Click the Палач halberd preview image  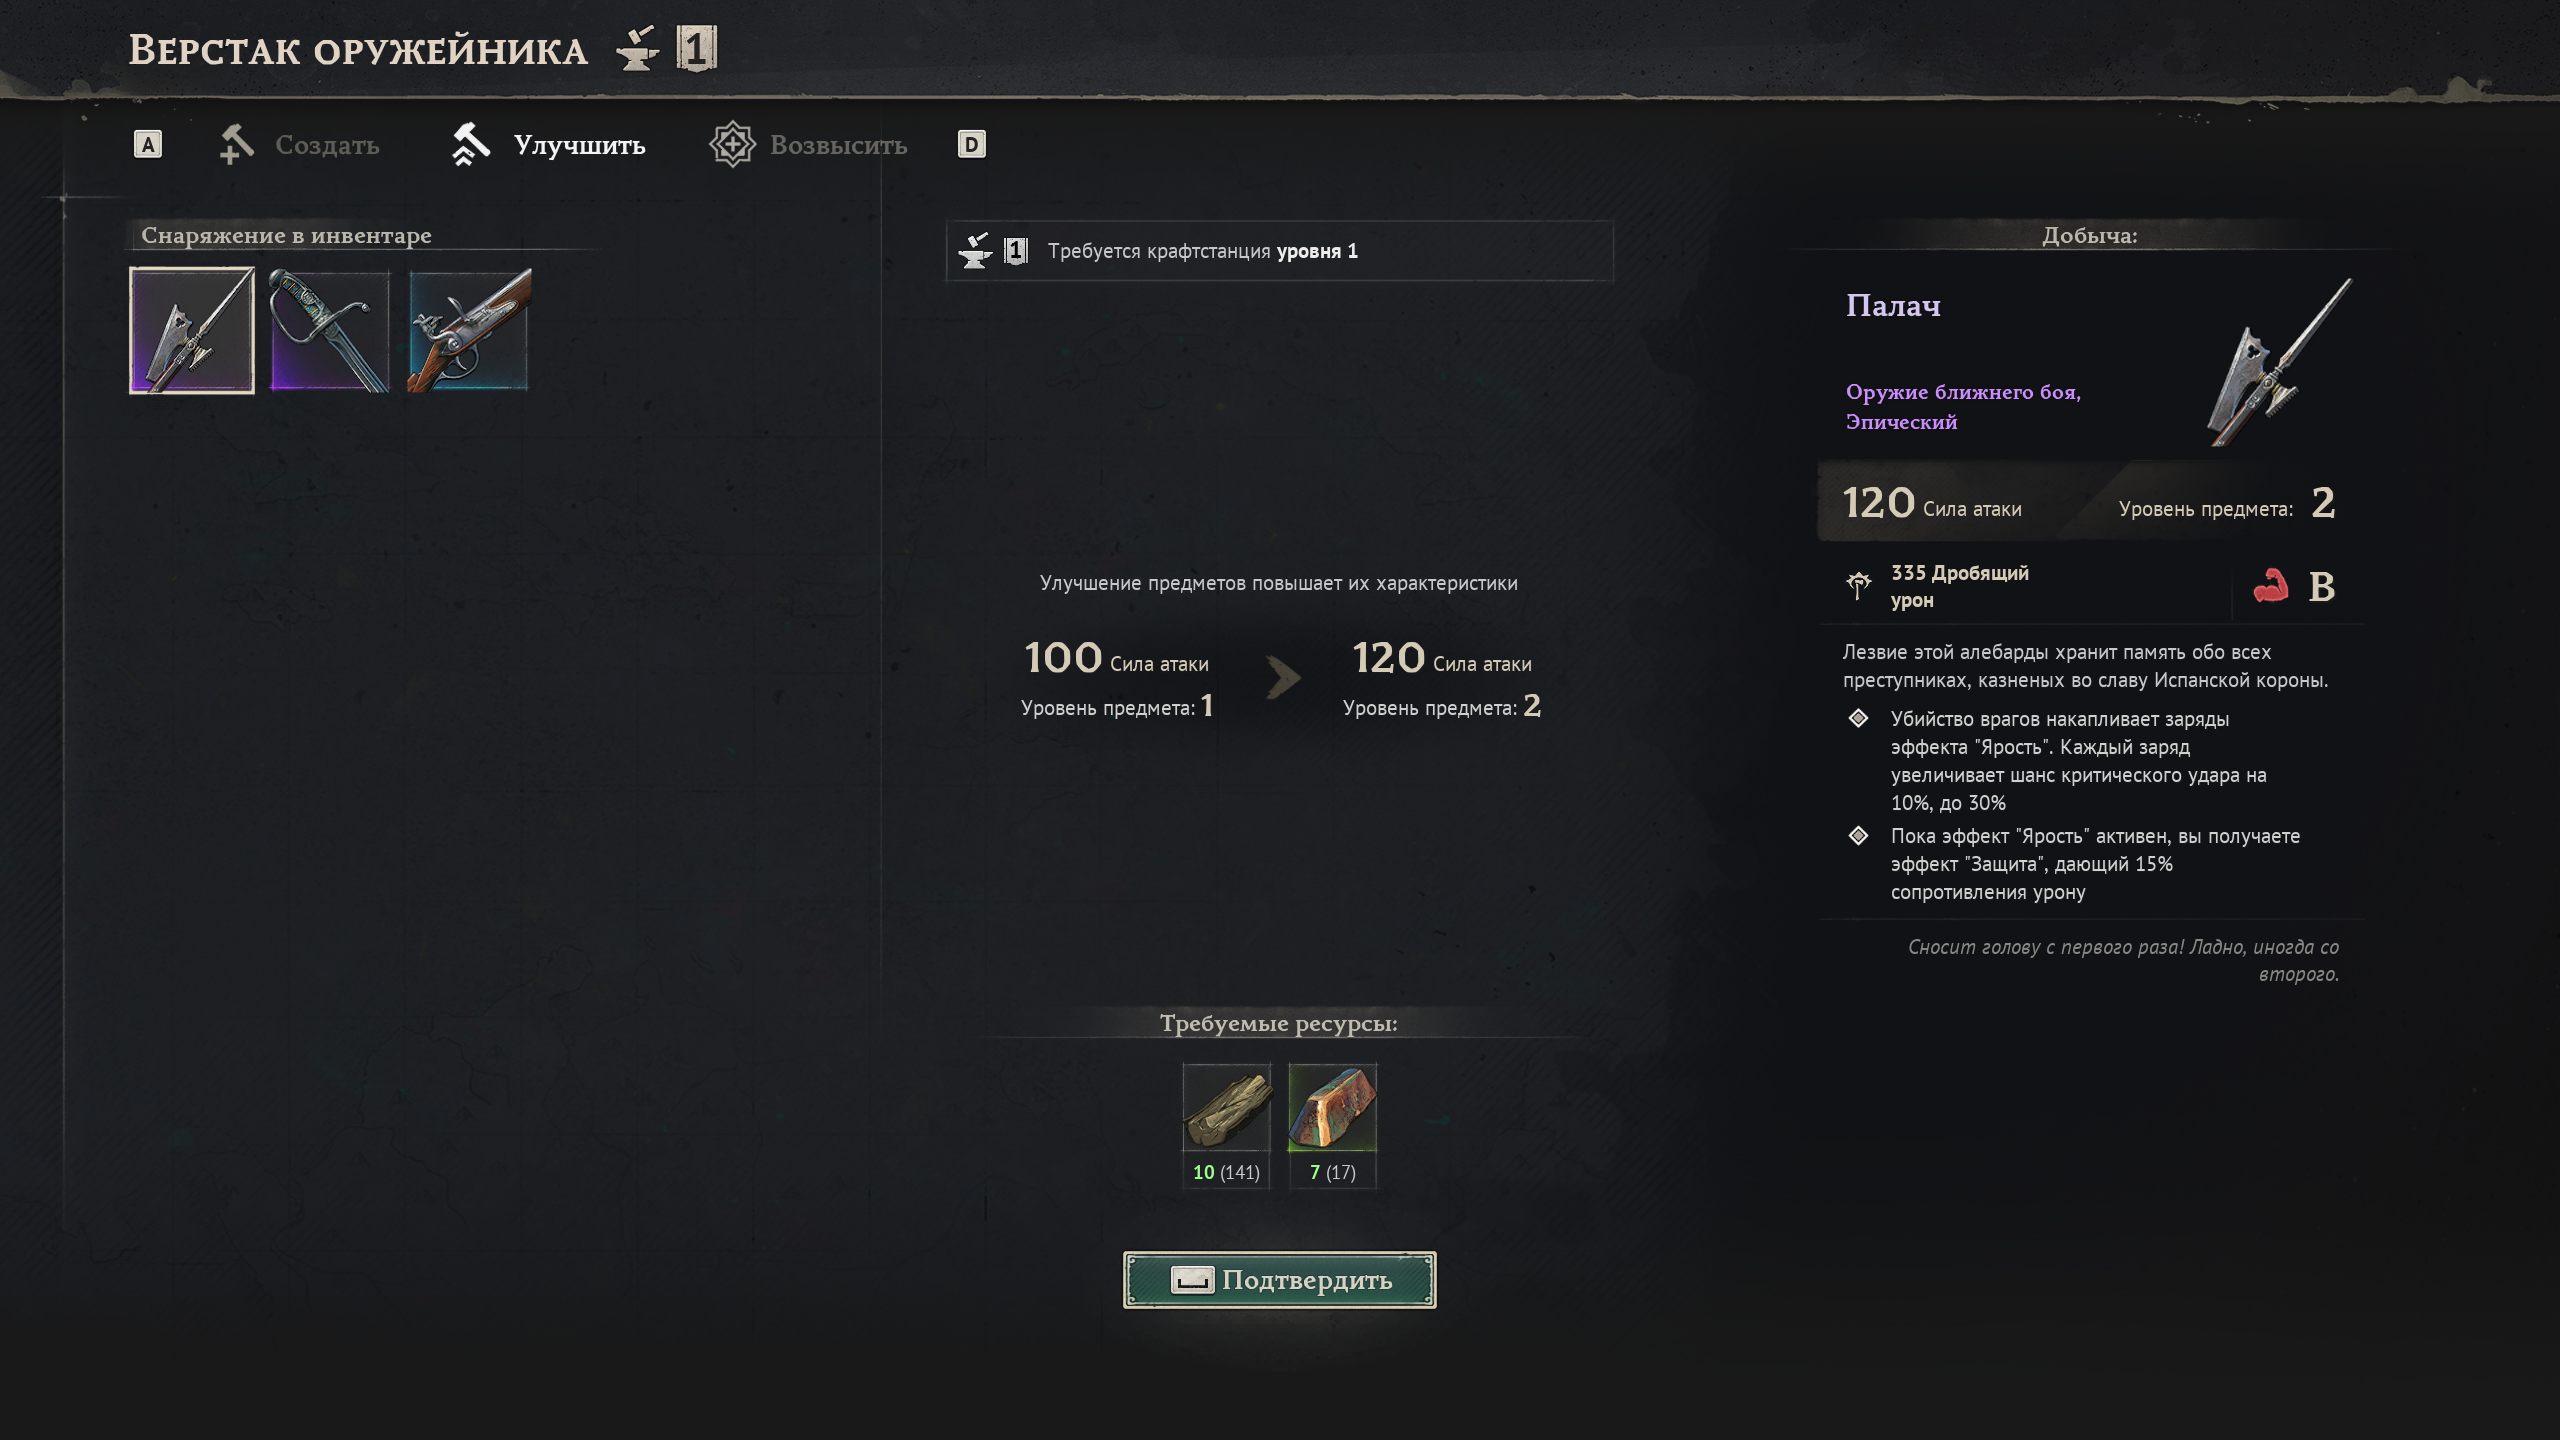pos(2279,362)
